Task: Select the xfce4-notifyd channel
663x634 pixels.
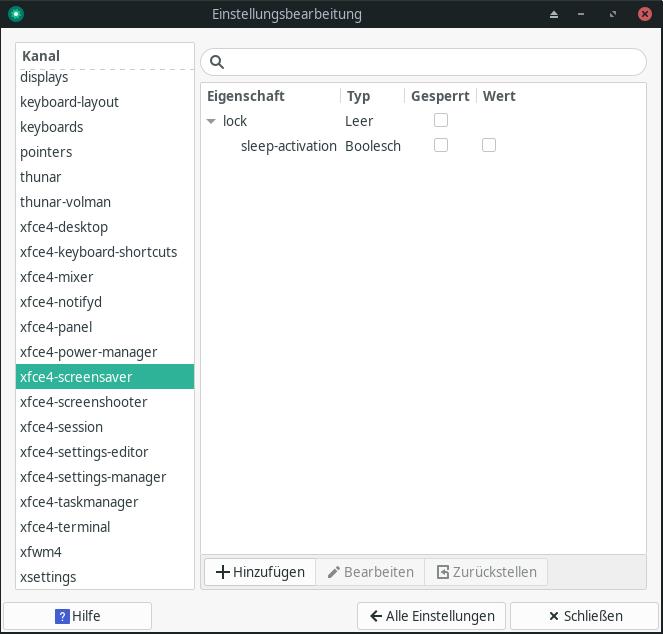Action: coord(105,302)
